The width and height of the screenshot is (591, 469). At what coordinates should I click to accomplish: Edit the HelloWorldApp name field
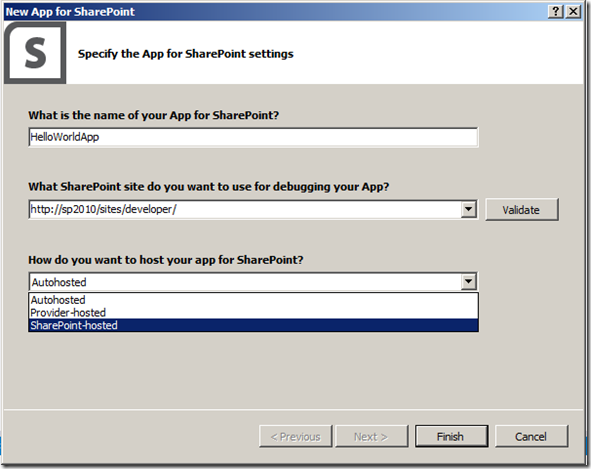point(253,137)
